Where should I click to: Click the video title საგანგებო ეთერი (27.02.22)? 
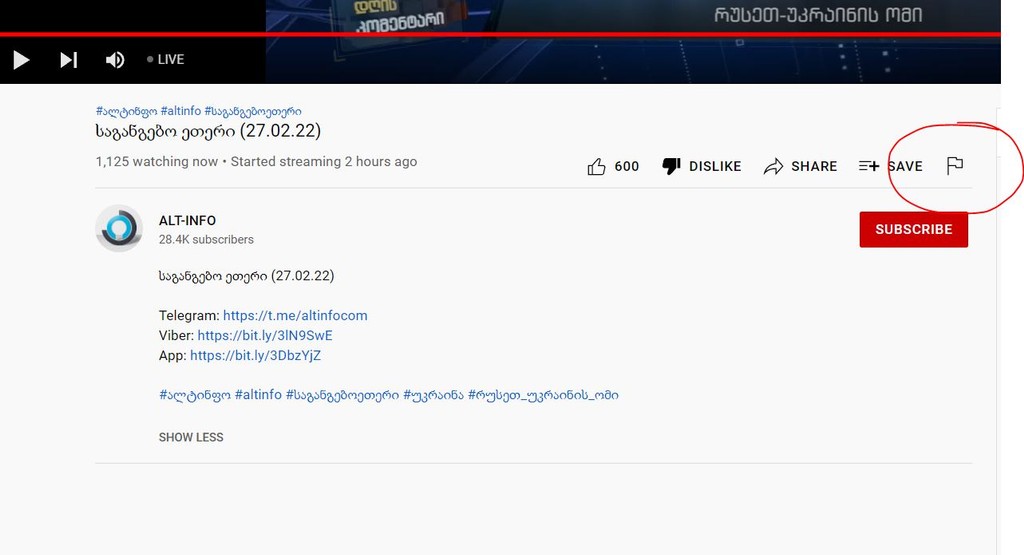click(x=208, y=131)
